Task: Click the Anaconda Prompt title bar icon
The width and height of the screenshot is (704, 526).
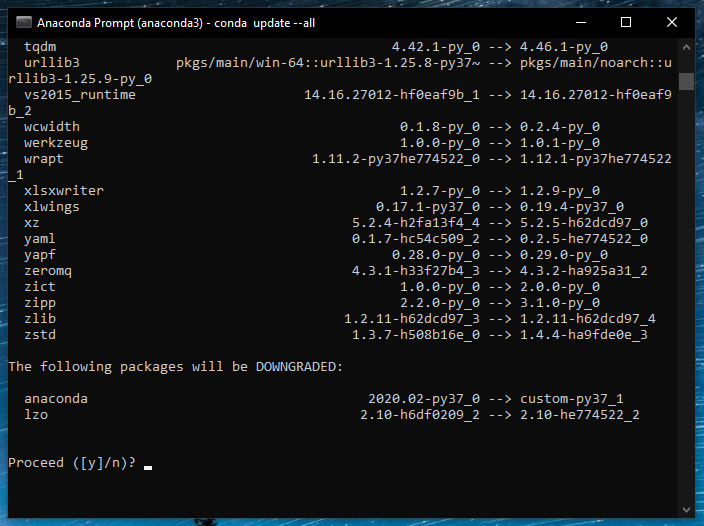Action: (20, 21)
